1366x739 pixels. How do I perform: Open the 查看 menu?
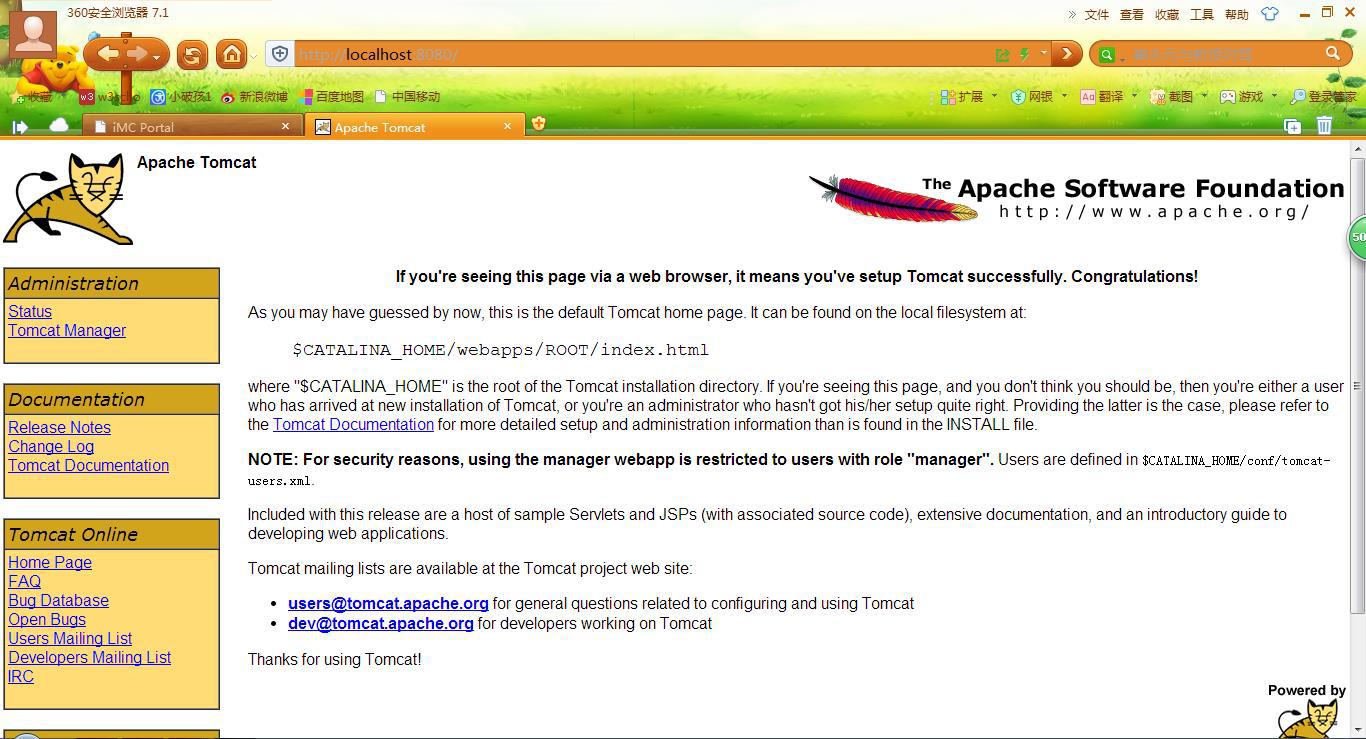pyautogui.click(x=1132, y=14)
